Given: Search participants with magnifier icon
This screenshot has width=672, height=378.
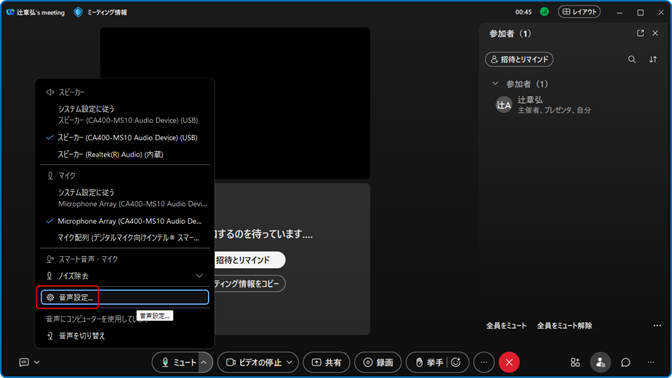Looking at the screenshot, I should click(x=632, y=60).
